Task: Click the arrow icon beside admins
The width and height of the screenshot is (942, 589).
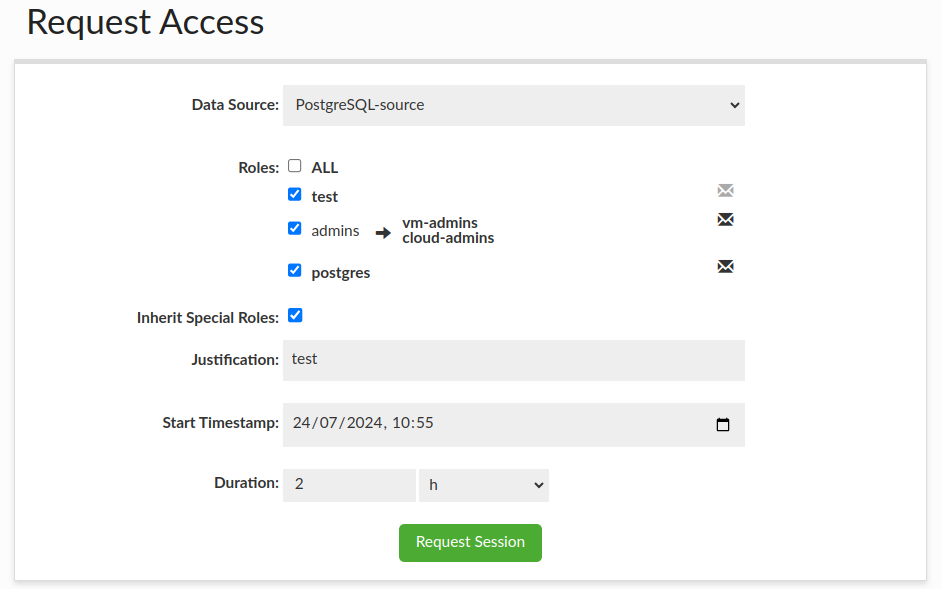Action: pos(383,233)
